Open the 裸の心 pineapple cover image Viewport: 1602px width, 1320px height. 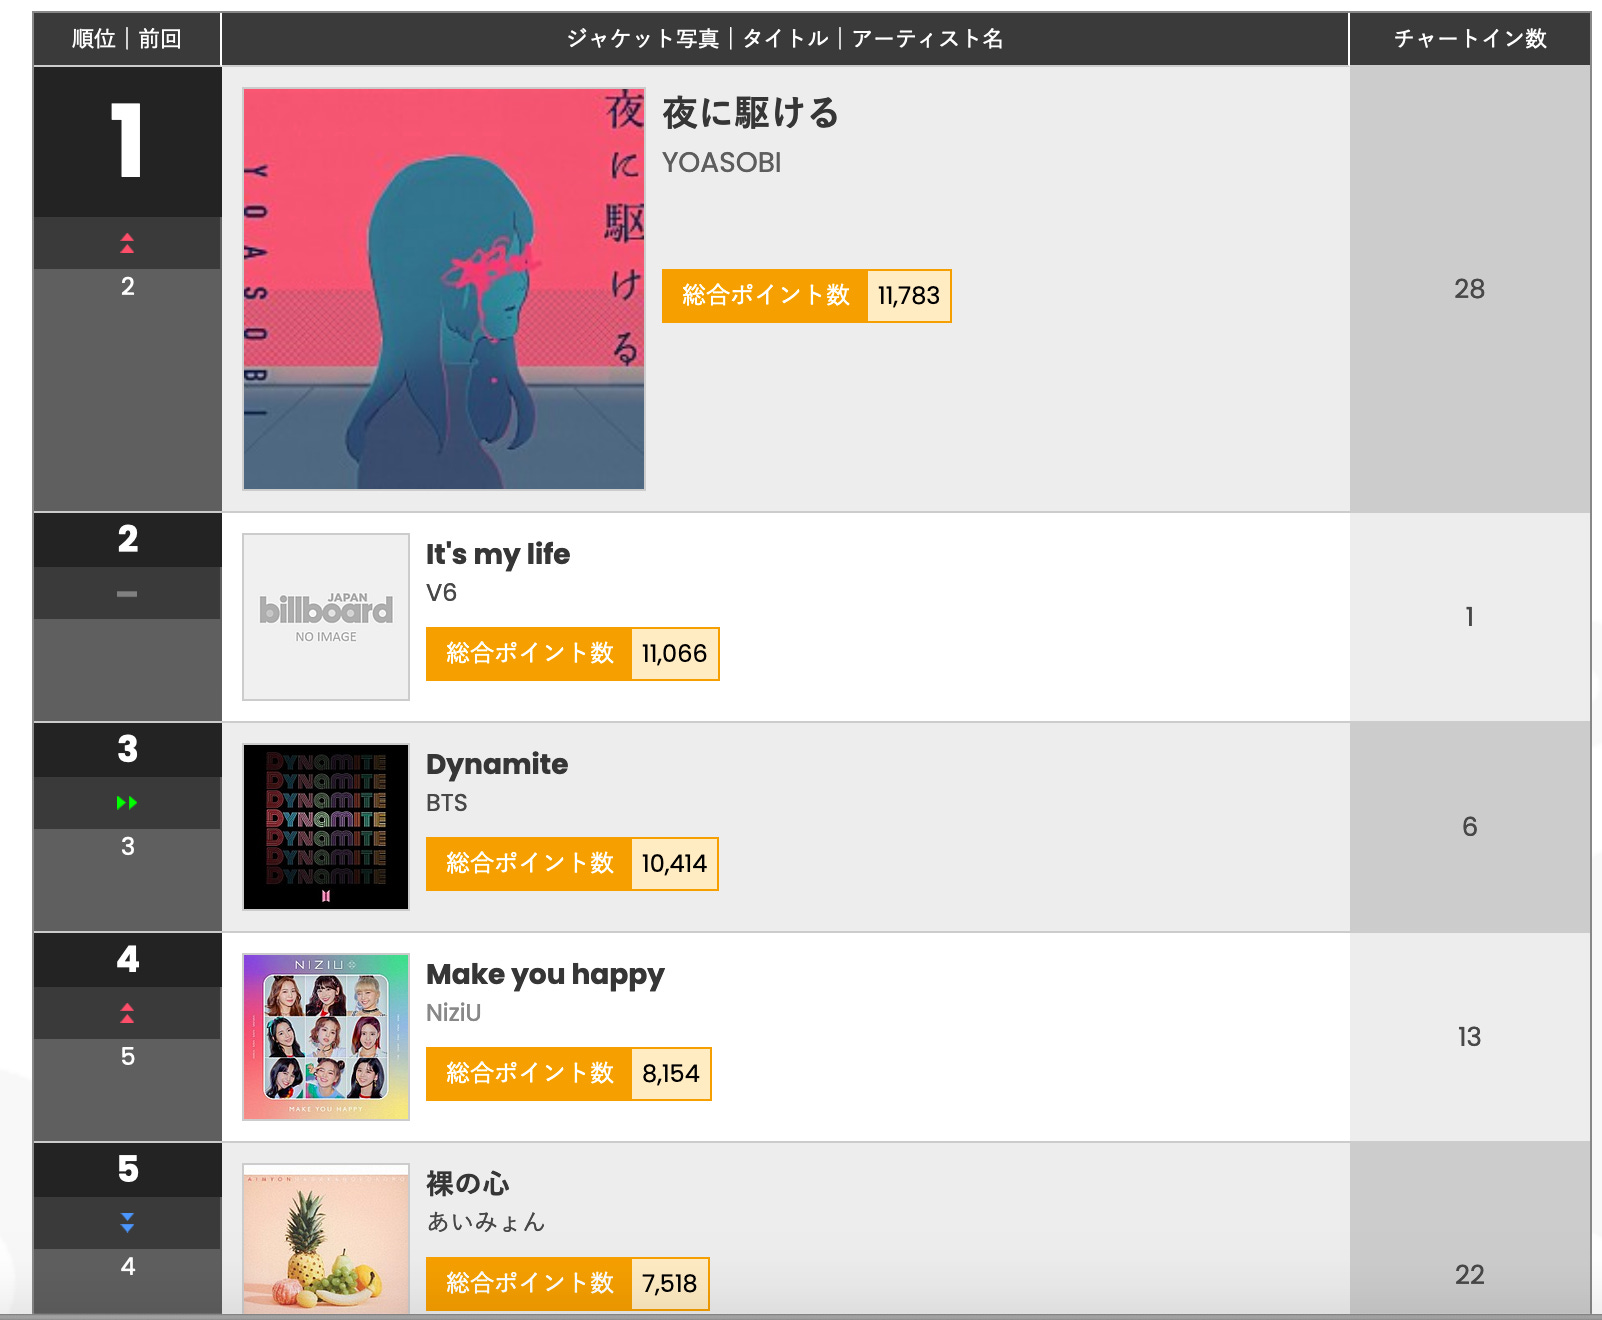click(x=326, y=1239)
